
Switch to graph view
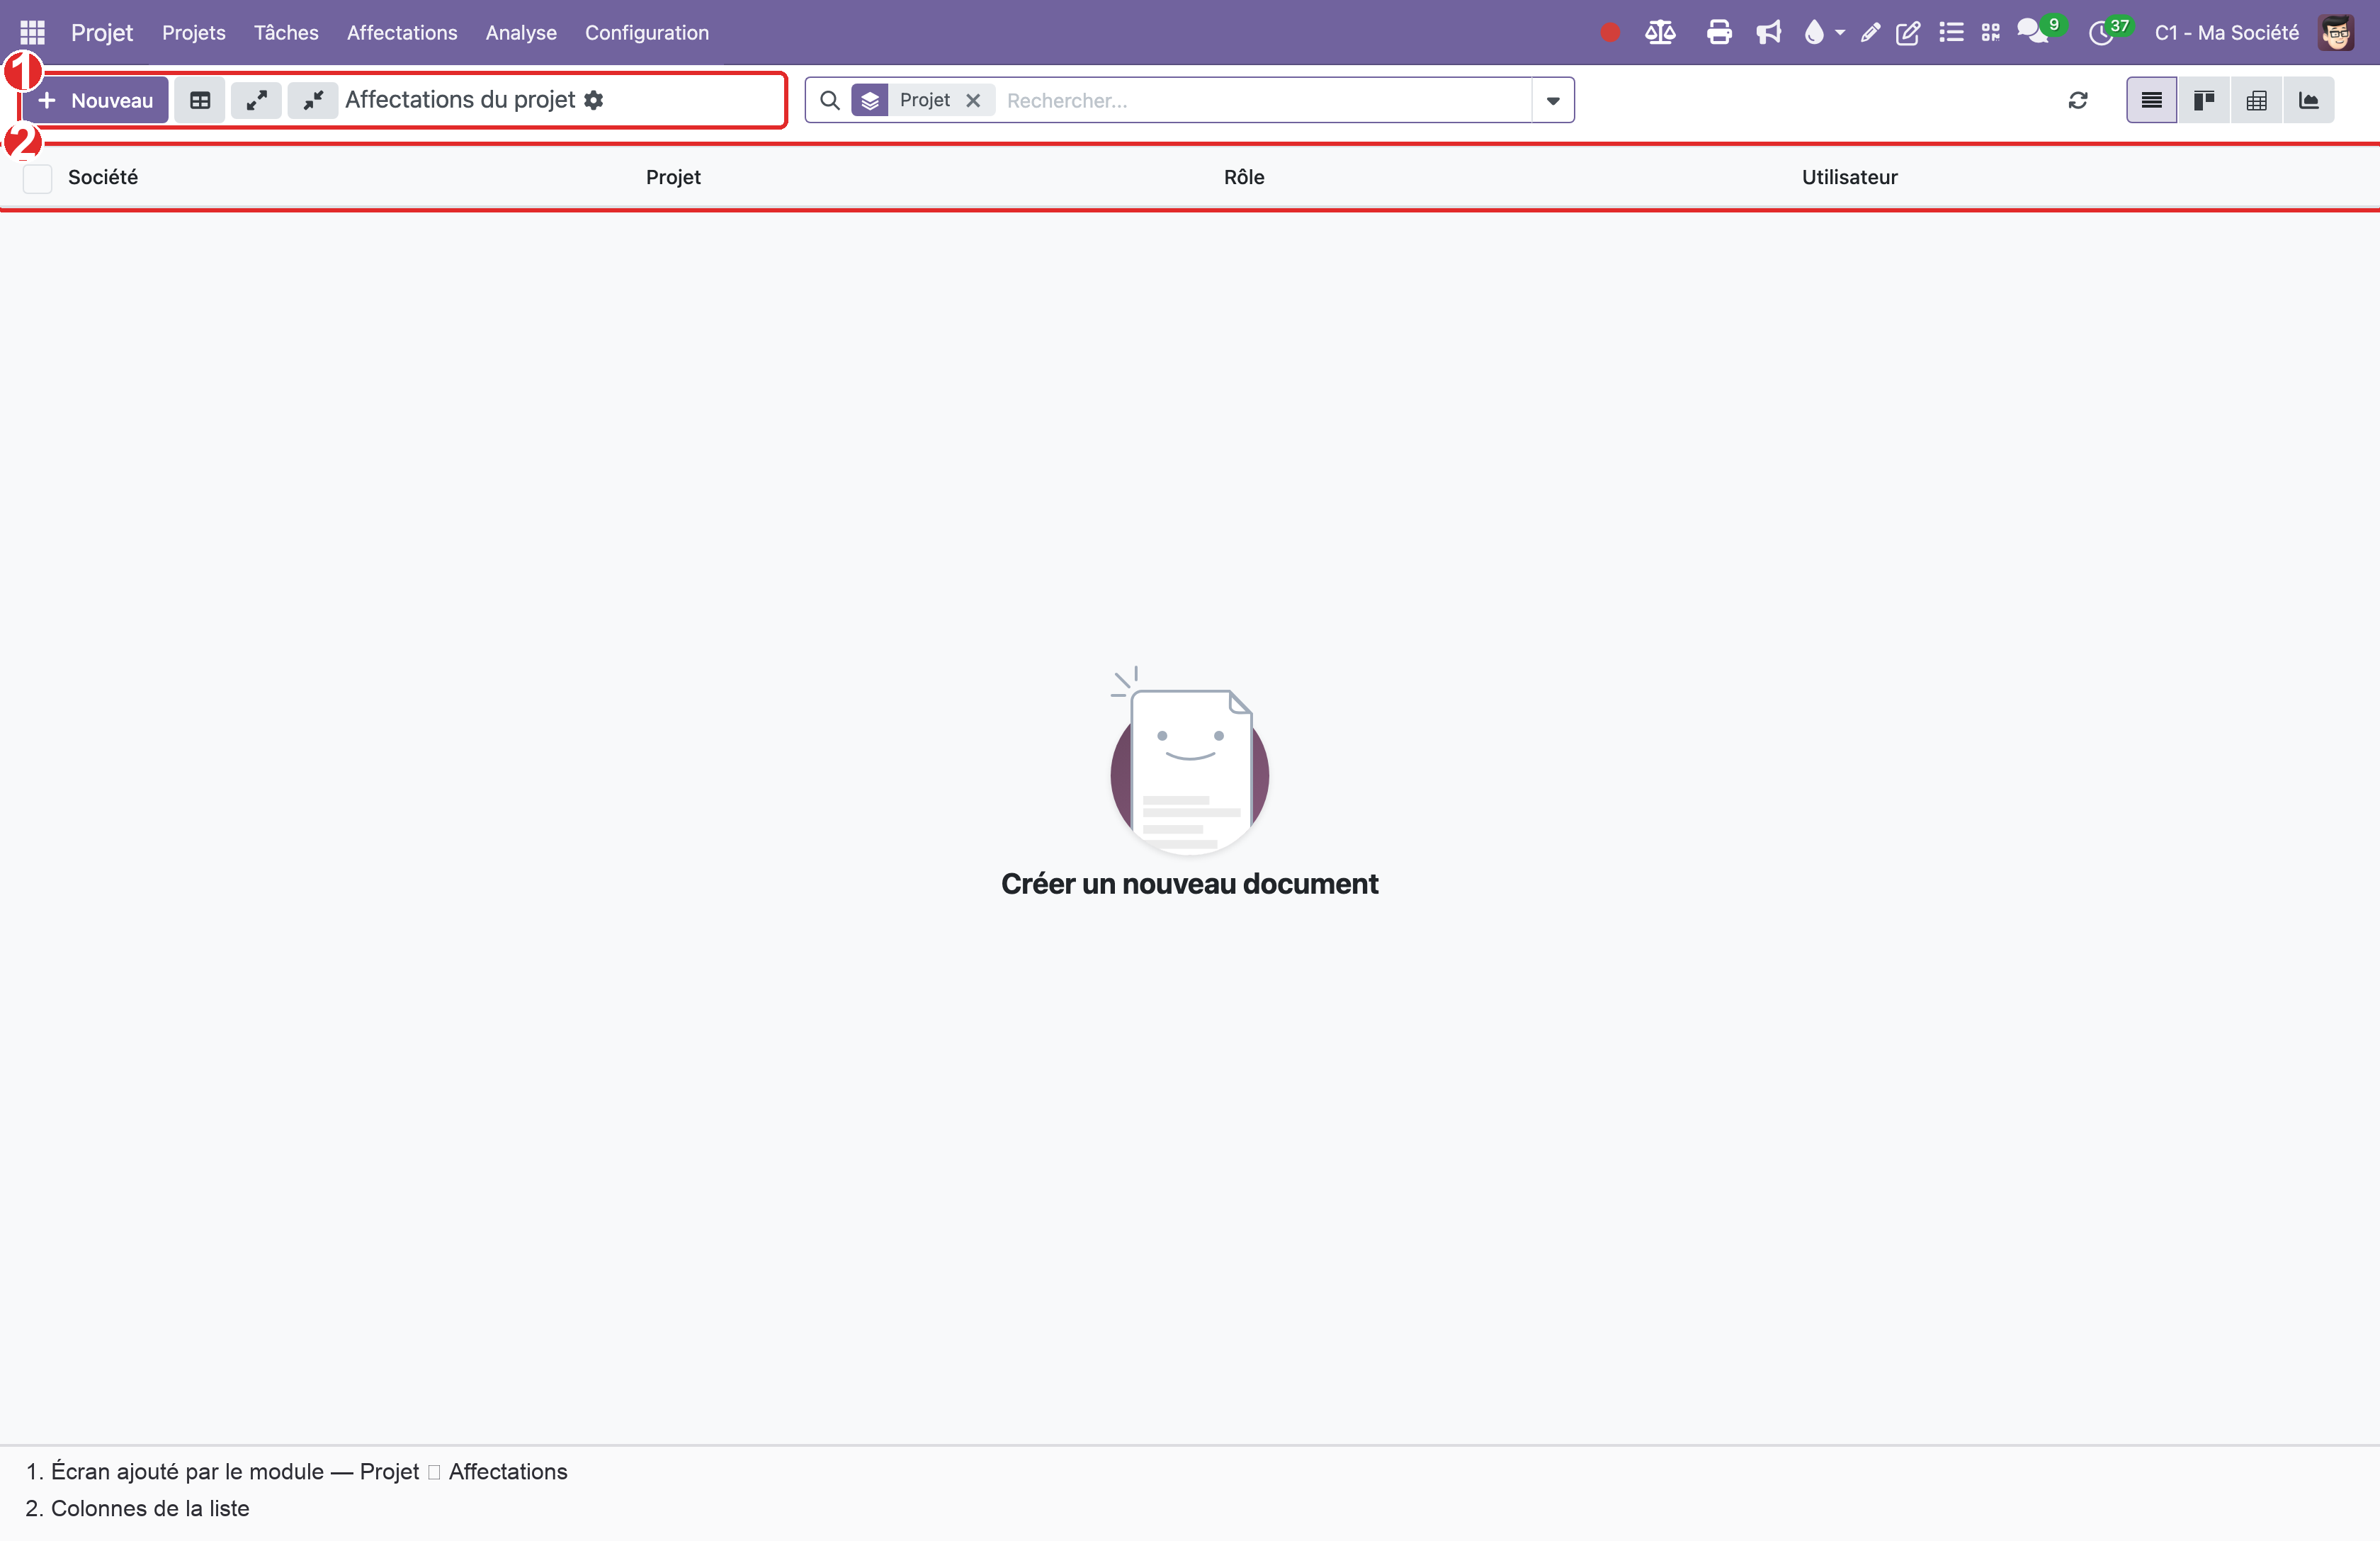point(2309,100)
